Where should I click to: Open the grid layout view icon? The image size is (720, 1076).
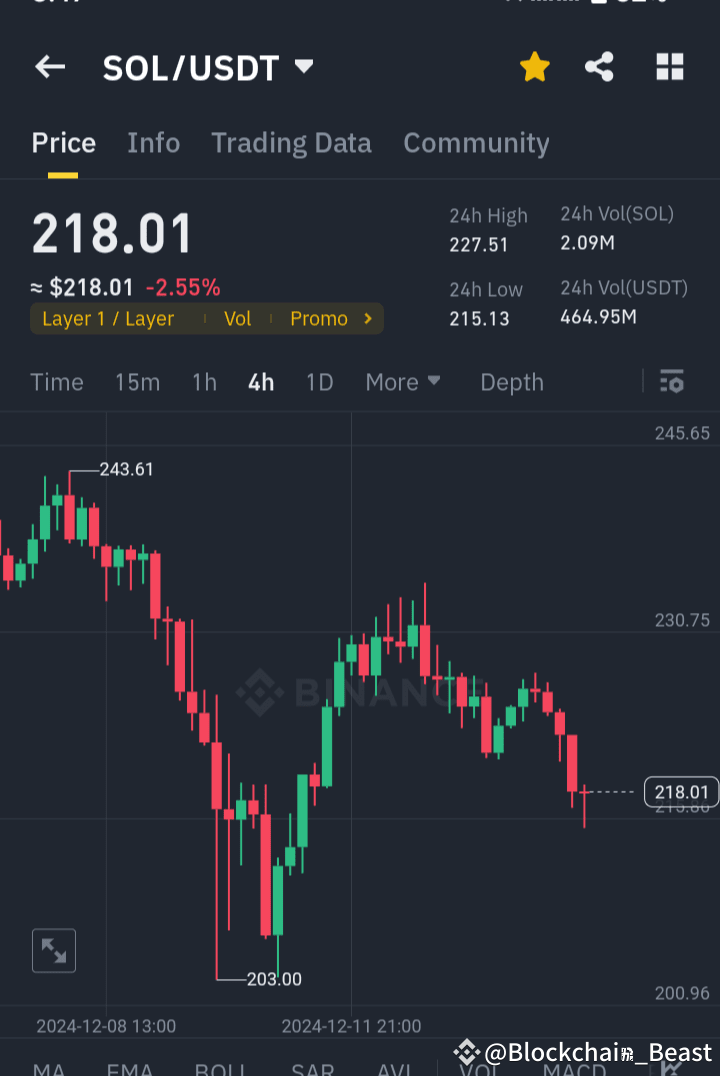(670, 67)
